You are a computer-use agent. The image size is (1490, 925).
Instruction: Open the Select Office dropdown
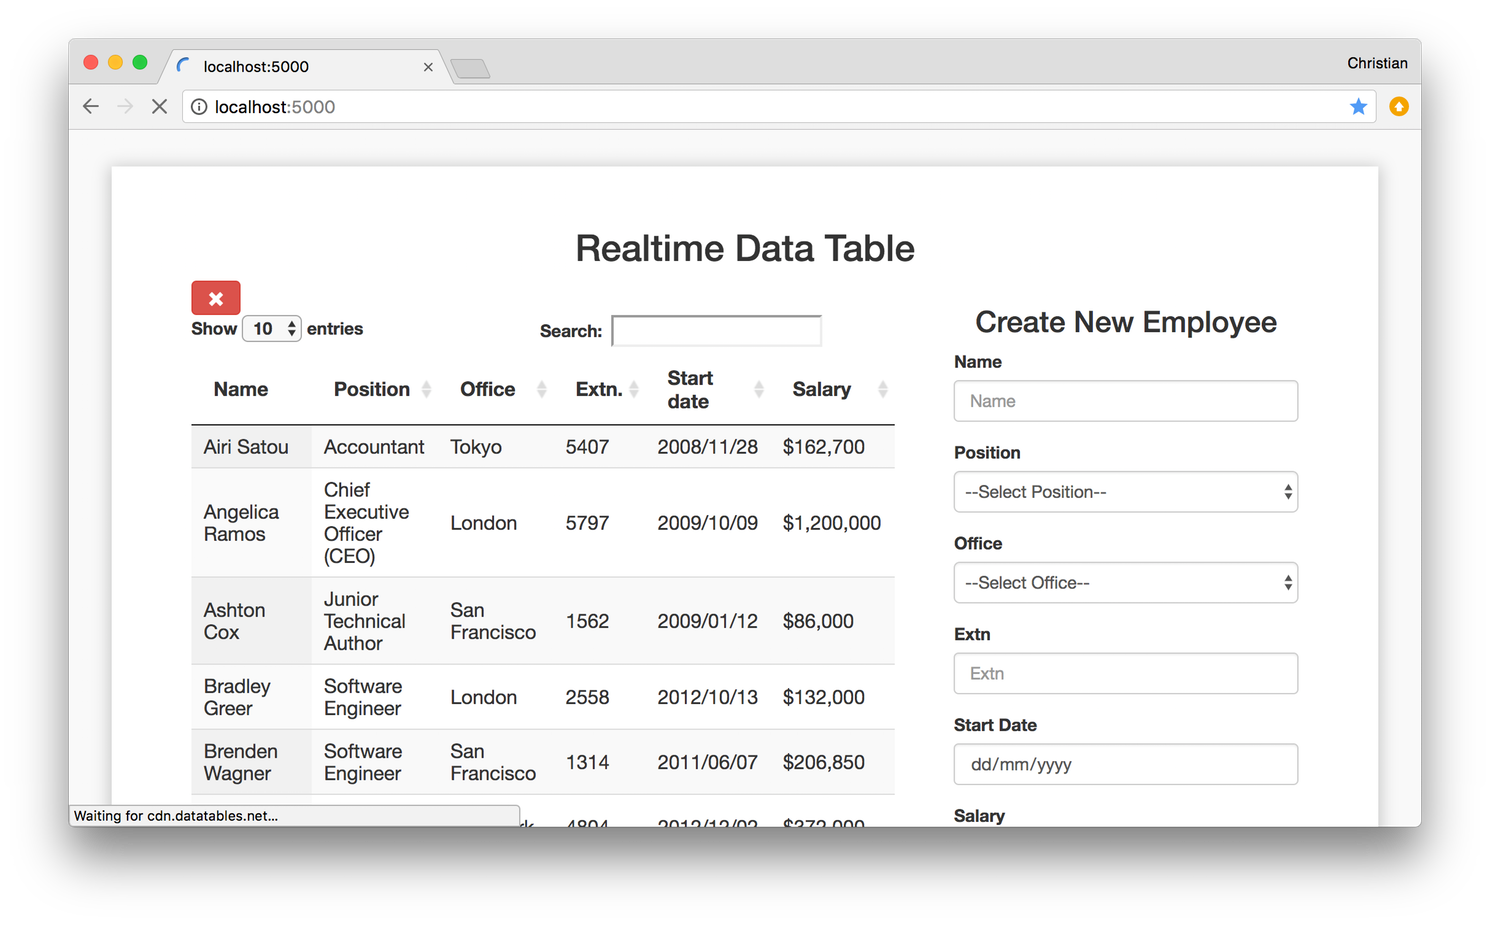(1126, 583)
